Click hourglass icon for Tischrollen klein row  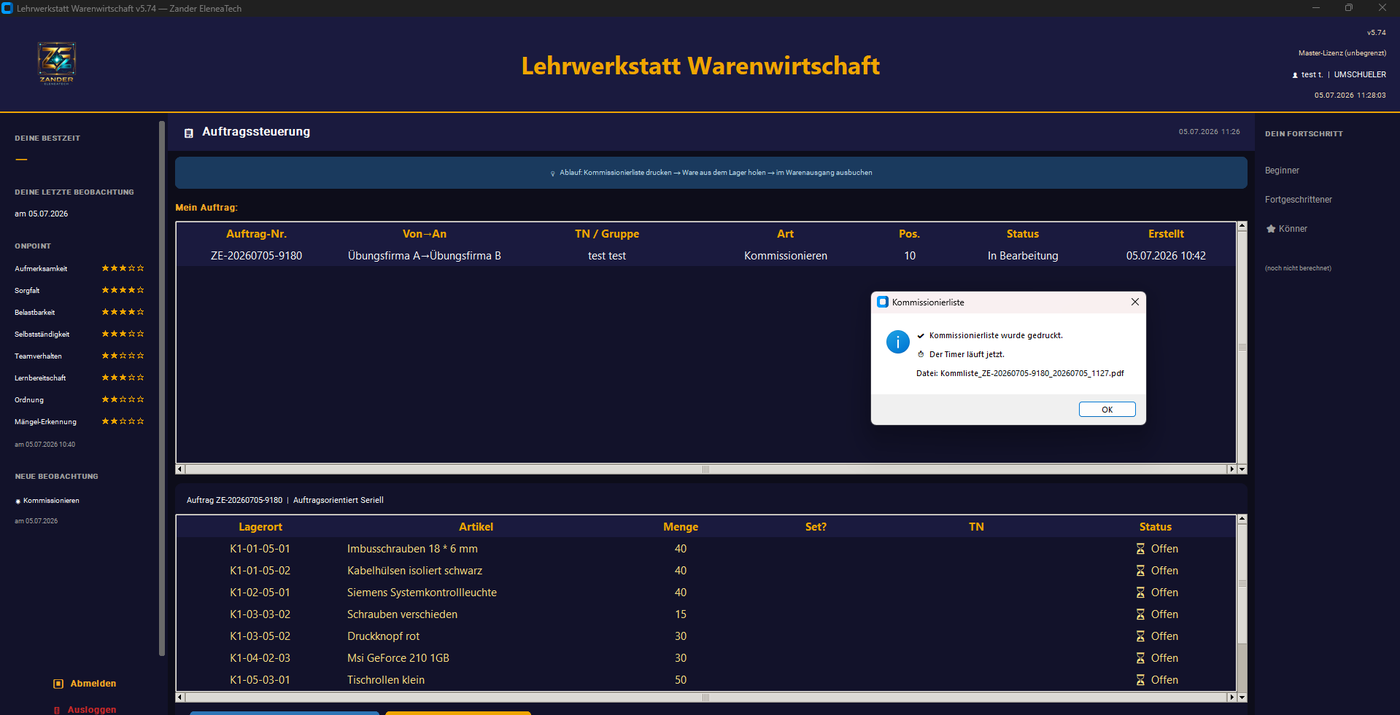point(1140,680)
